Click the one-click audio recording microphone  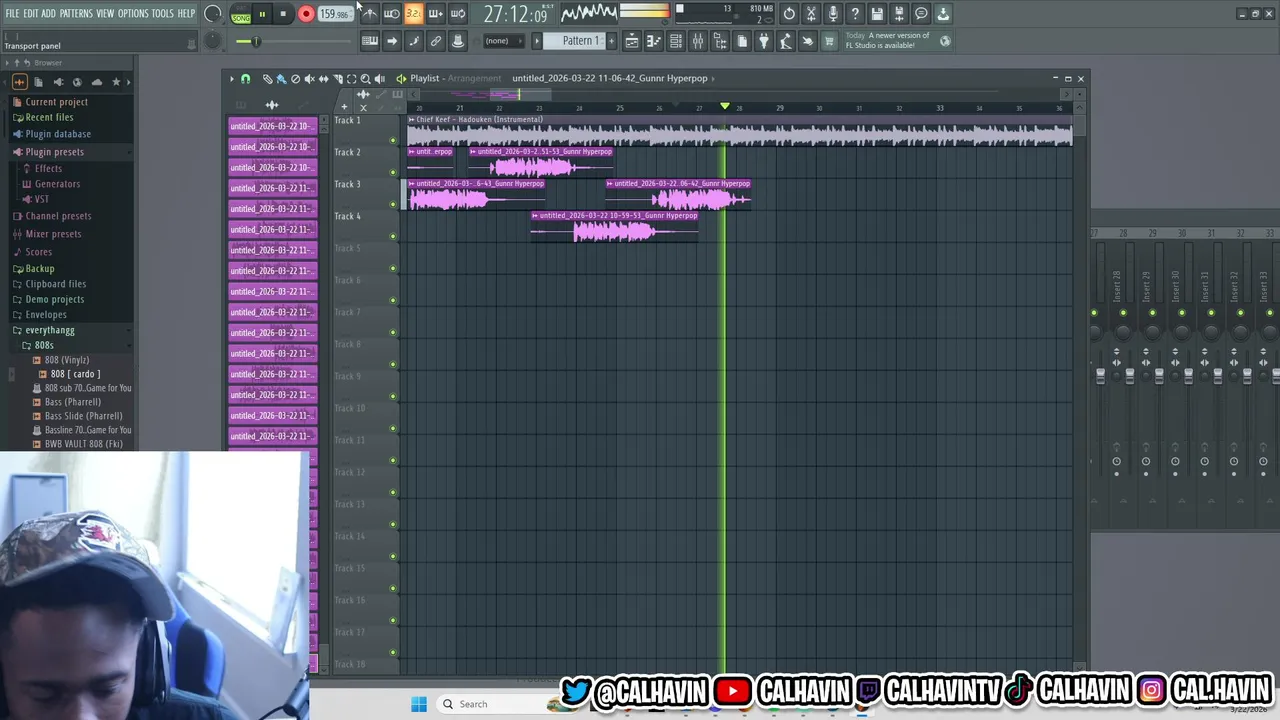[x=833, y=14]
